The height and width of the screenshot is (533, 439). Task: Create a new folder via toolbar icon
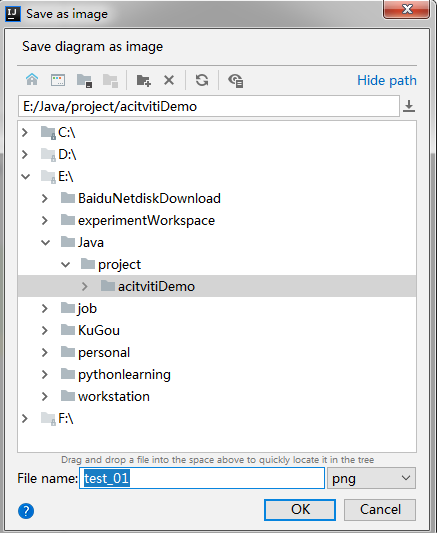143,81
